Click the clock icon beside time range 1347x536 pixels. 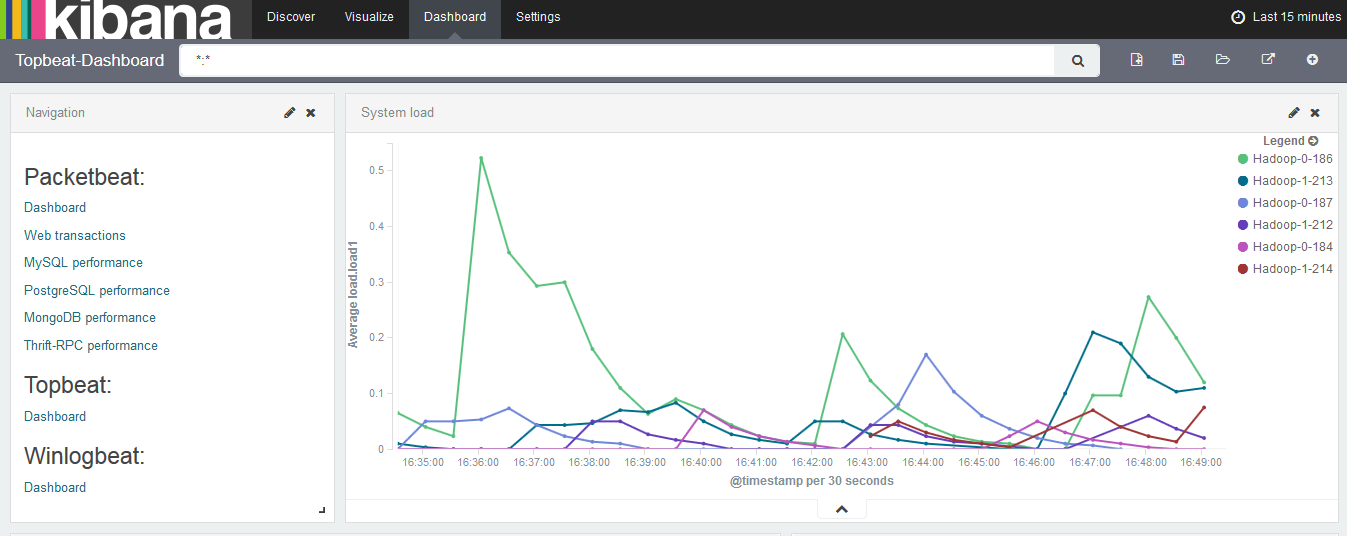pos(1238,17)
